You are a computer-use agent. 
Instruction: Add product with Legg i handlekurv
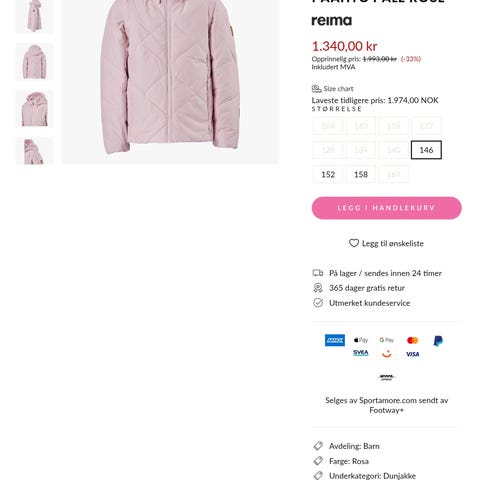click(x=387, y=208)
